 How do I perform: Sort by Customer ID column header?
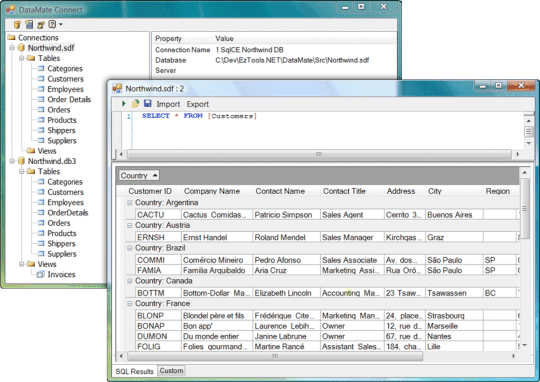tap(150, 191)
